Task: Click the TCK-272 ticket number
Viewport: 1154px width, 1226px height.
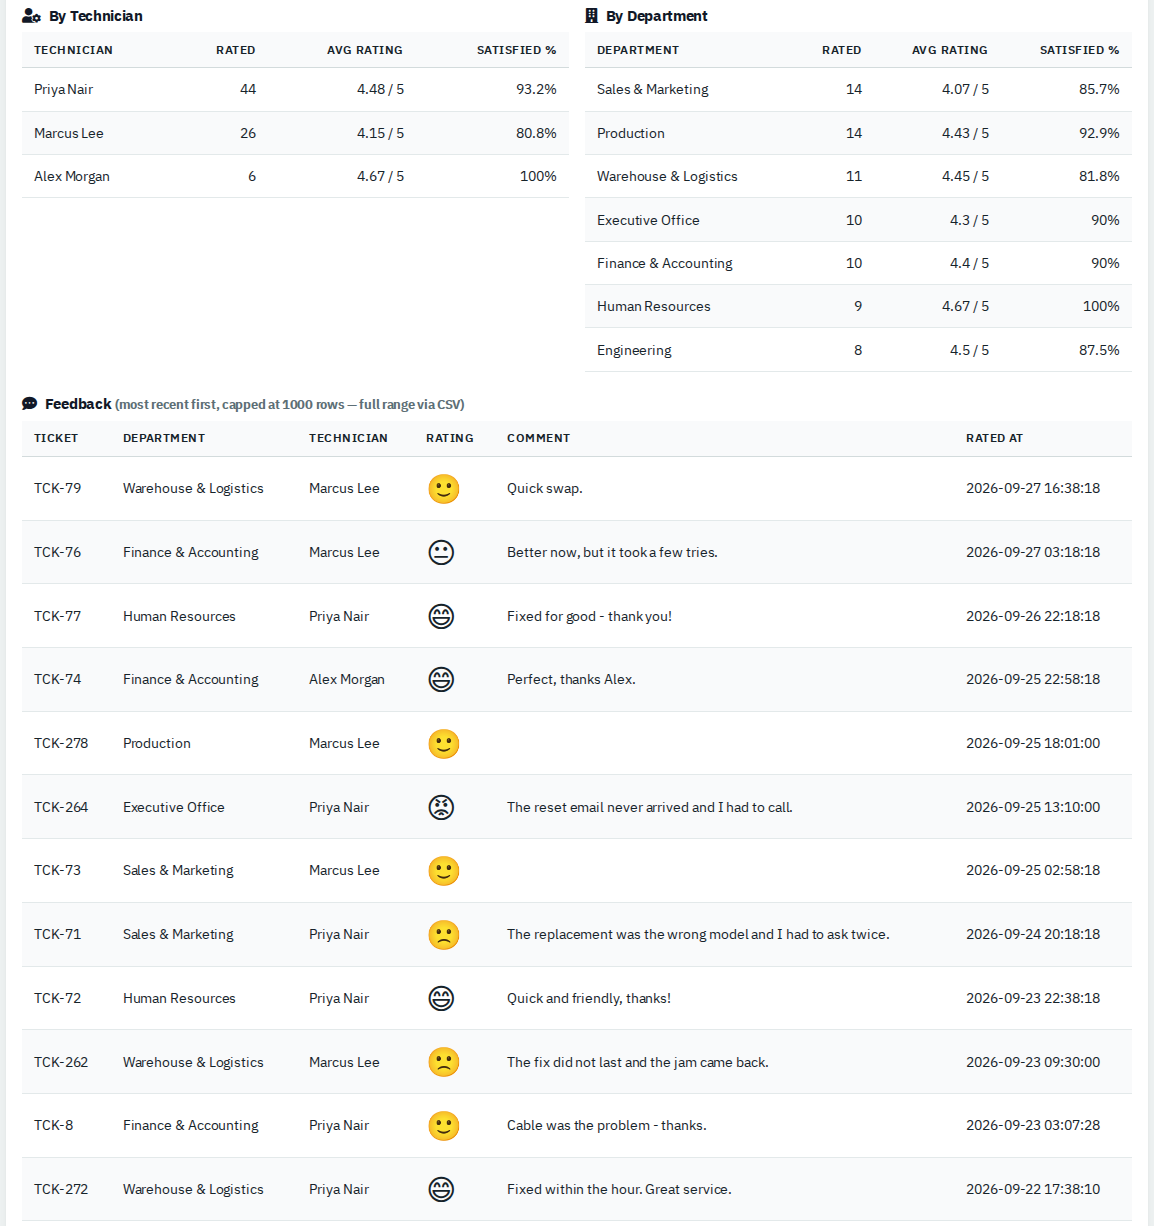Action: (x=61, y=1189)
